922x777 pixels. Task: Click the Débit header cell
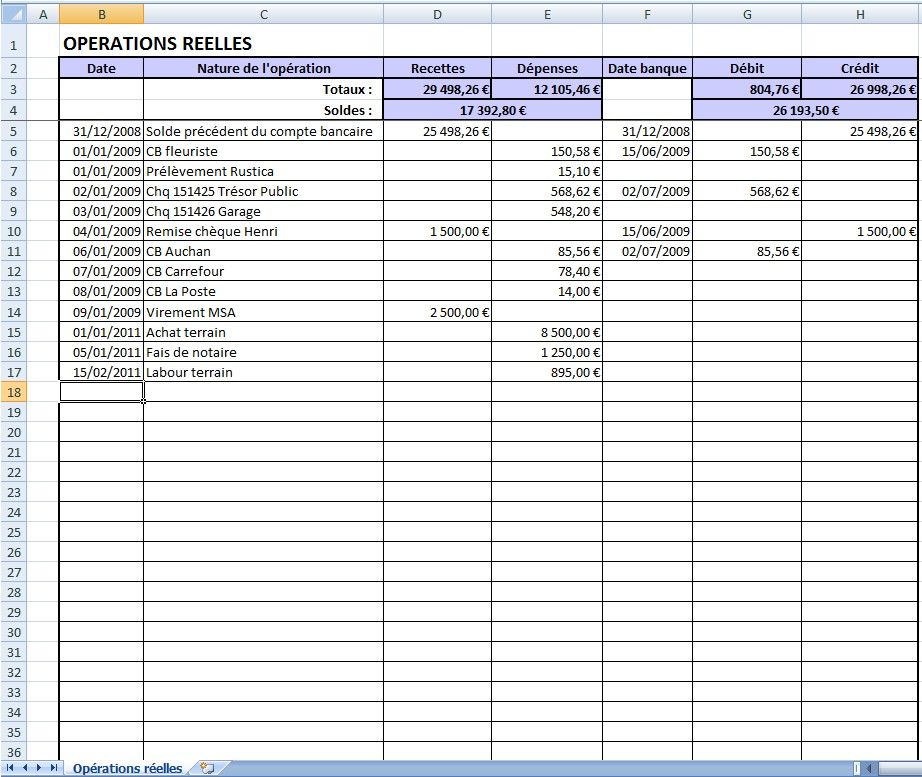tap(747, 68)
